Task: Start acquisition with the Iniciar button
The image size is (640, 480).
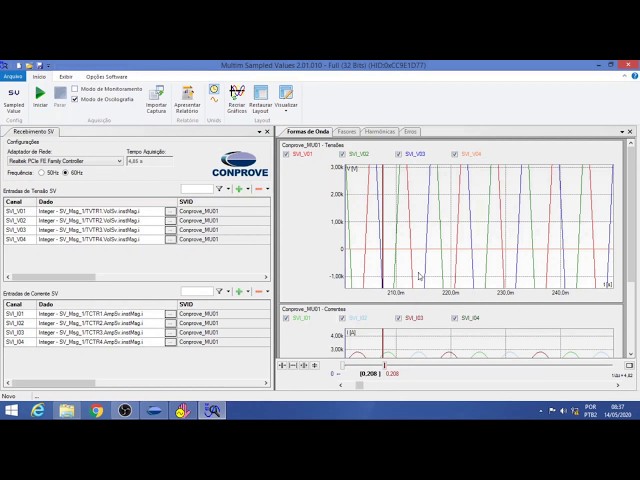Action: click(x=40, y=97)
